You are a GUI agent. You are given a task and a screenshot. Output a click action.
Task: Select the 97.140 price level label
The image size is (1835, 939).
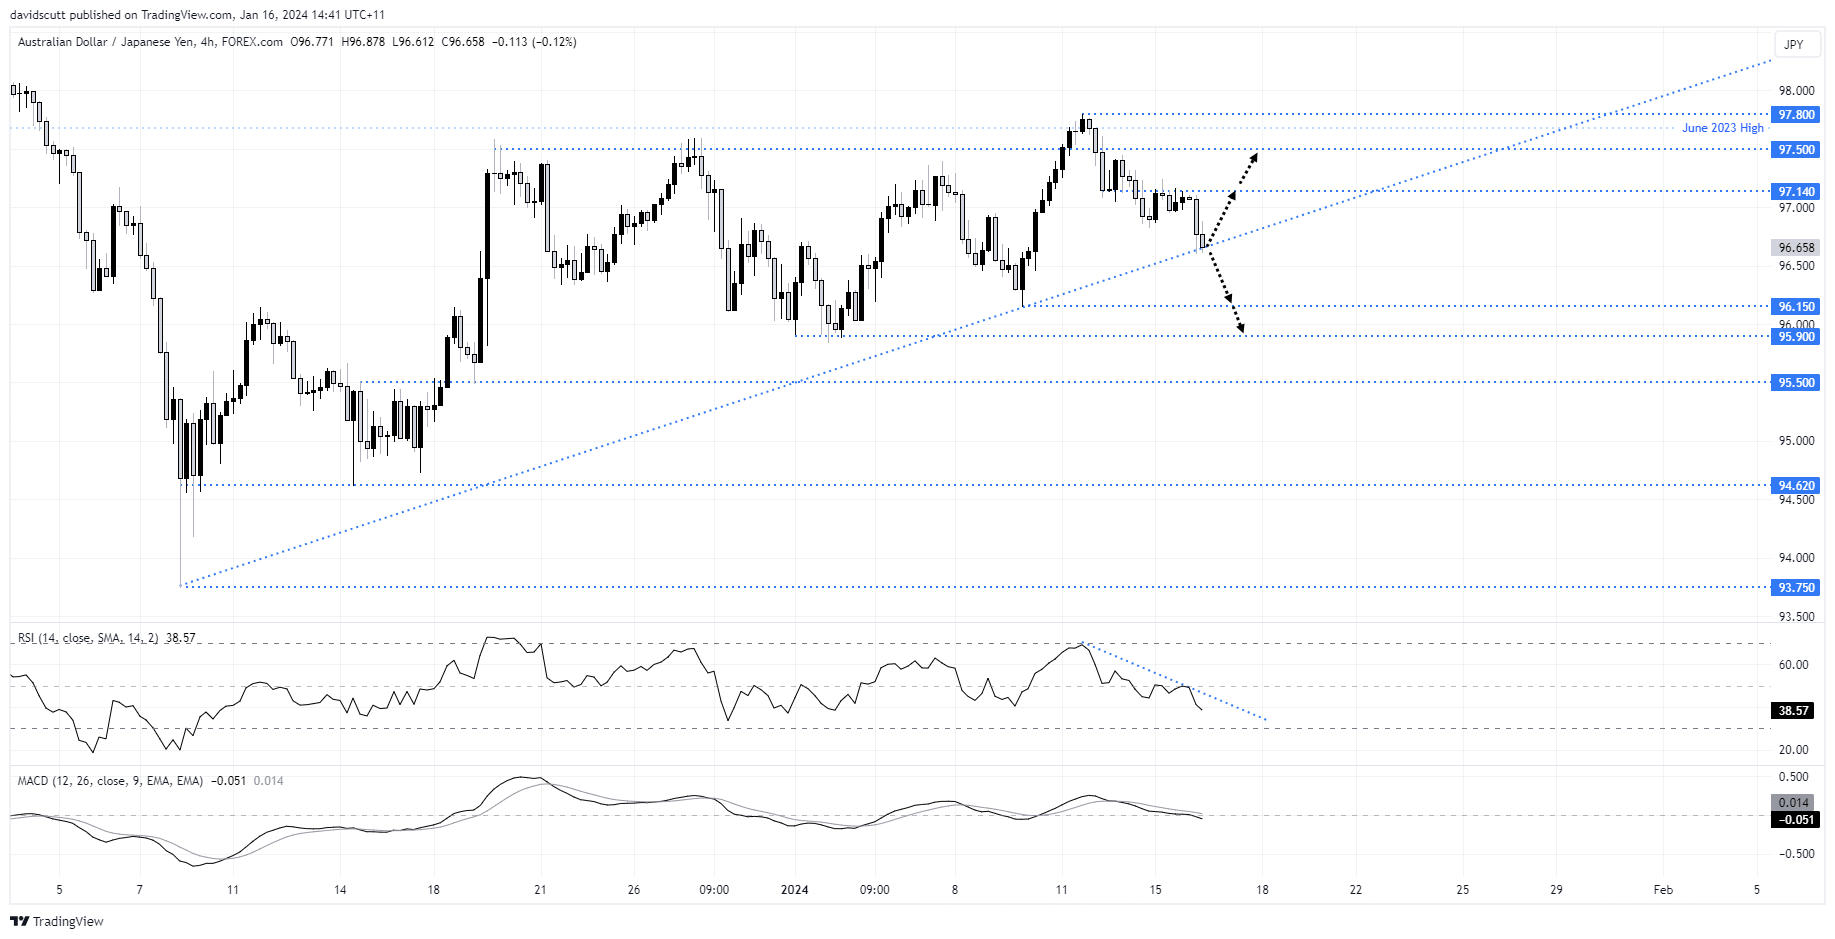click(x=1796, y=192)
